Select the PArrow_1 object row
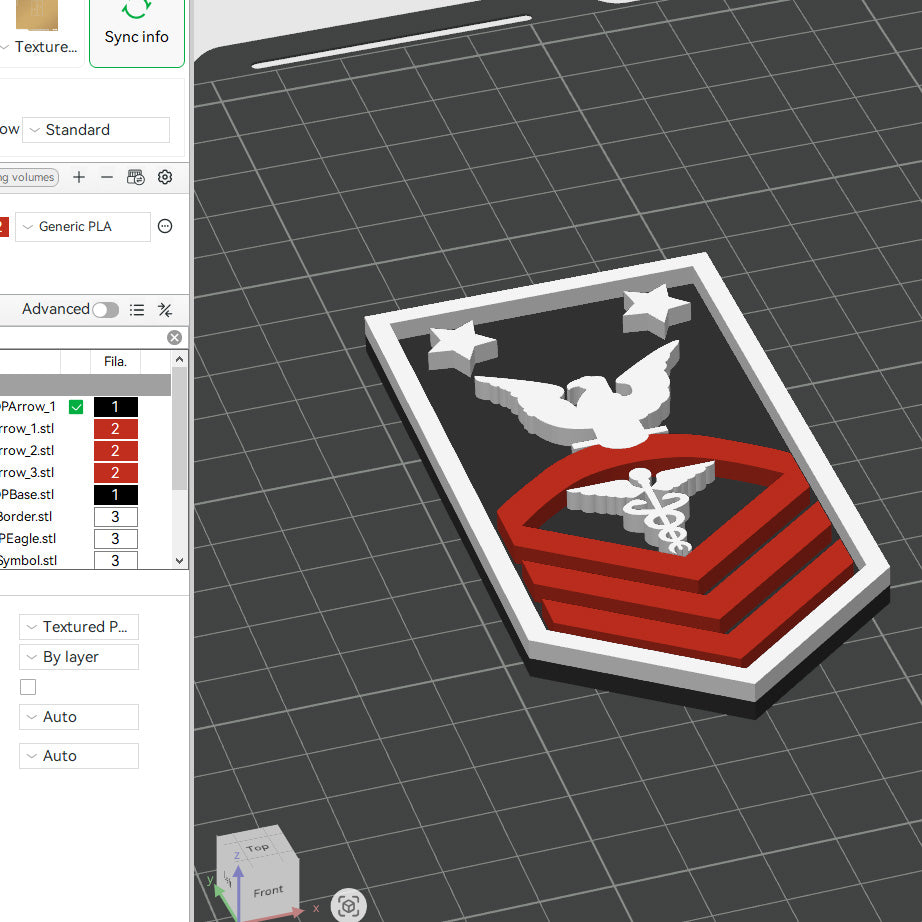Viewport: 922px width, 922px height. [28, 407]
